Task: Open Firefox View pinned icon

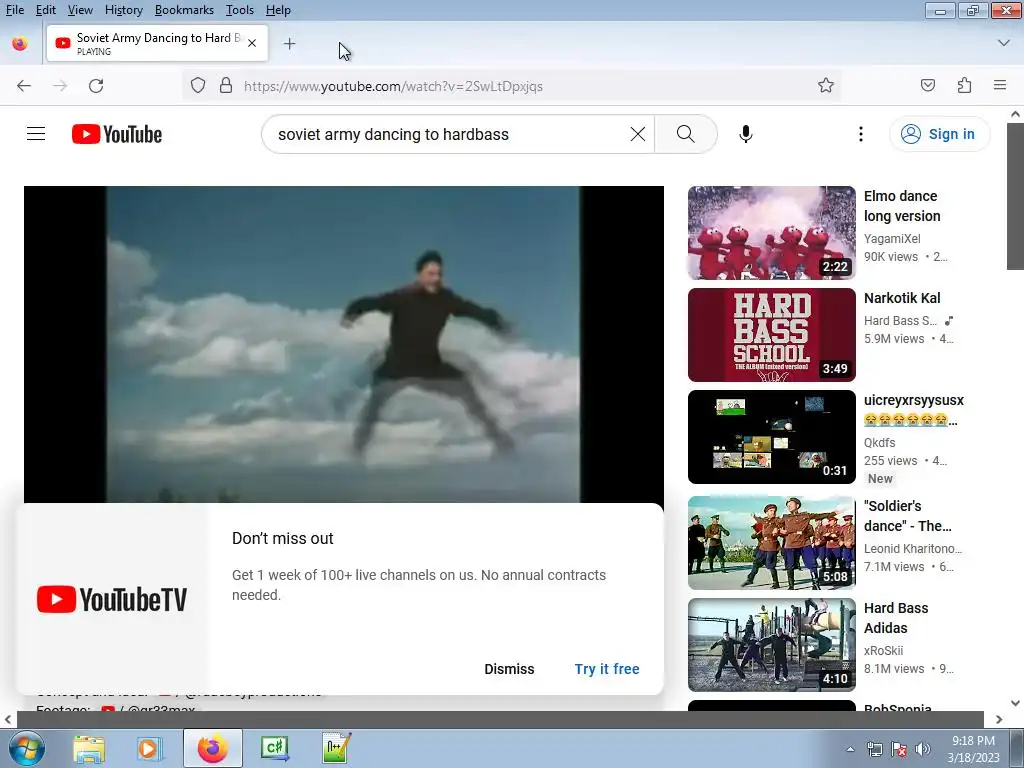Action: click(x=20, y=44)
